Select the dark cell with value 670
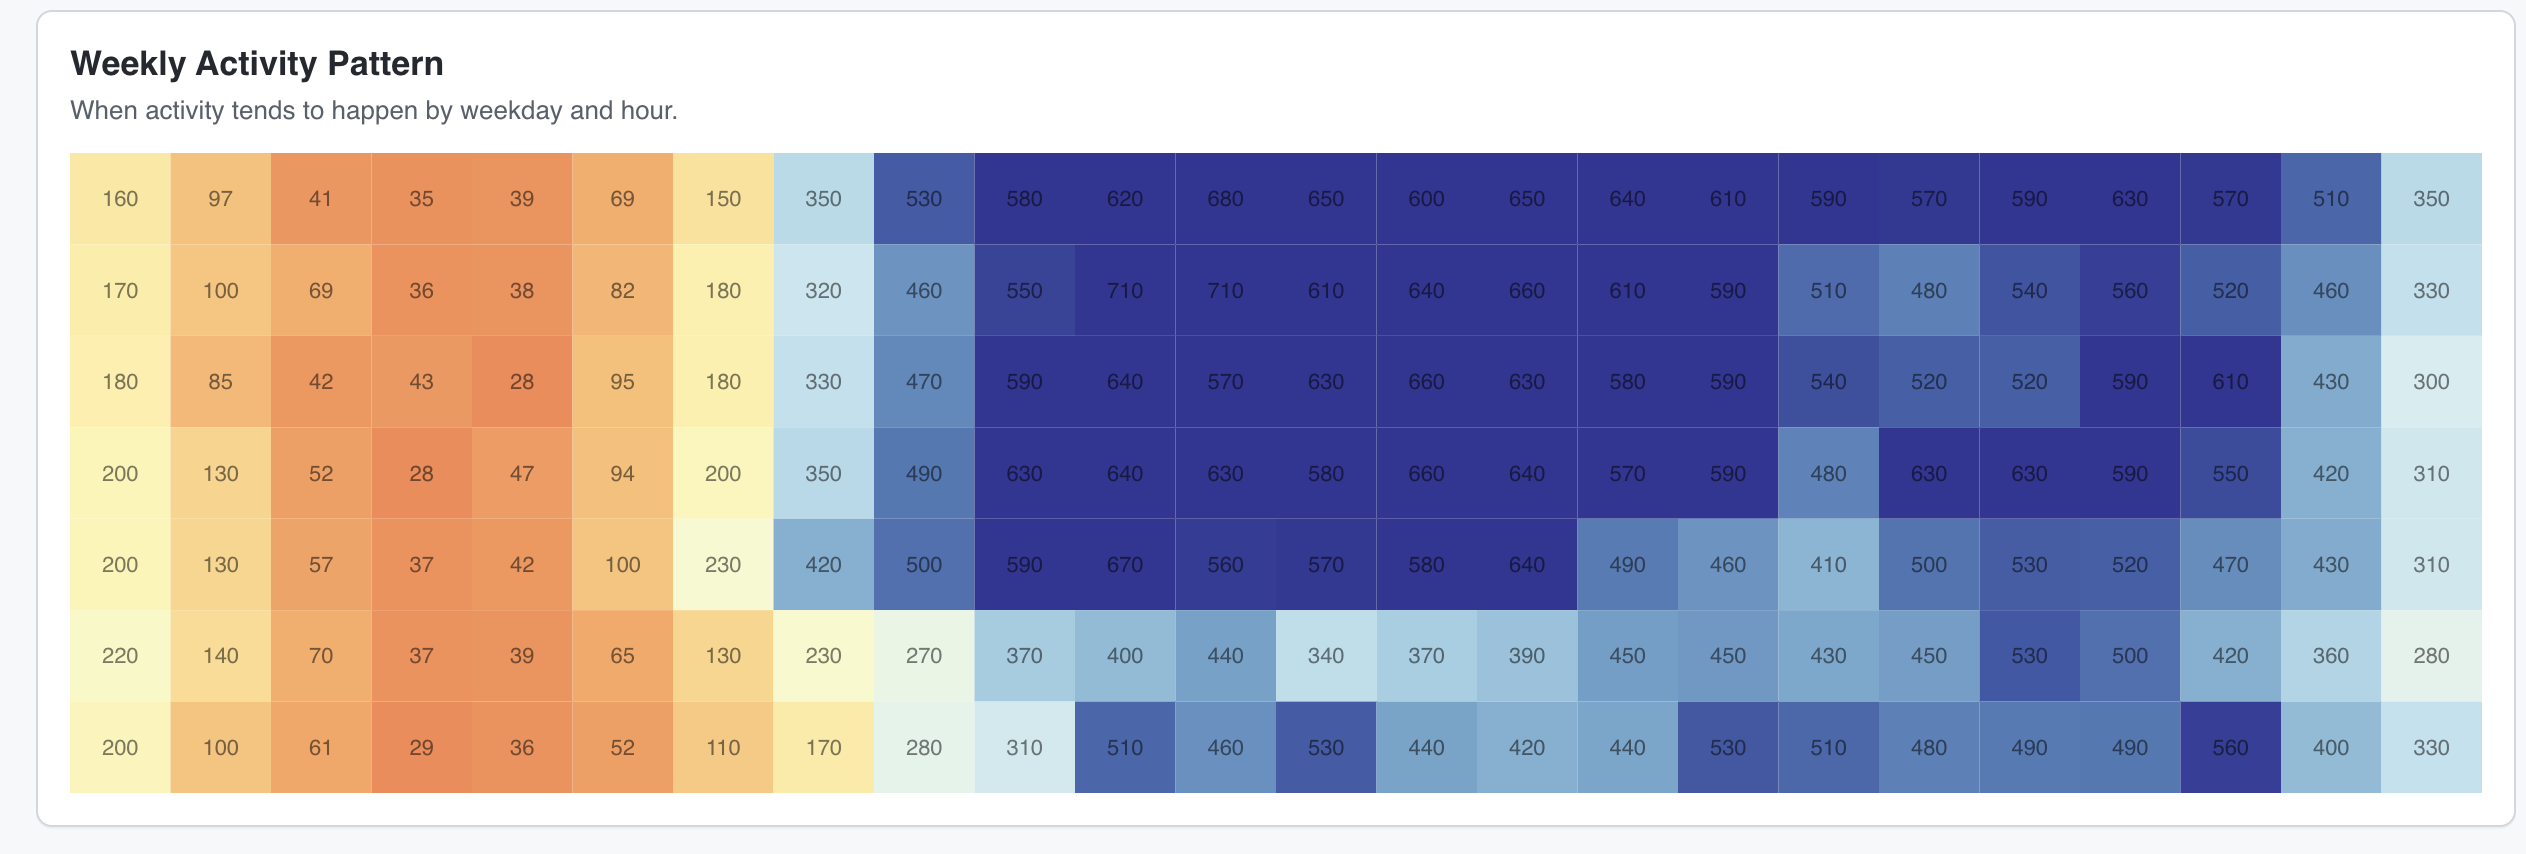Viewport: 2526px width, 854px height. (x=1125, y=564)
